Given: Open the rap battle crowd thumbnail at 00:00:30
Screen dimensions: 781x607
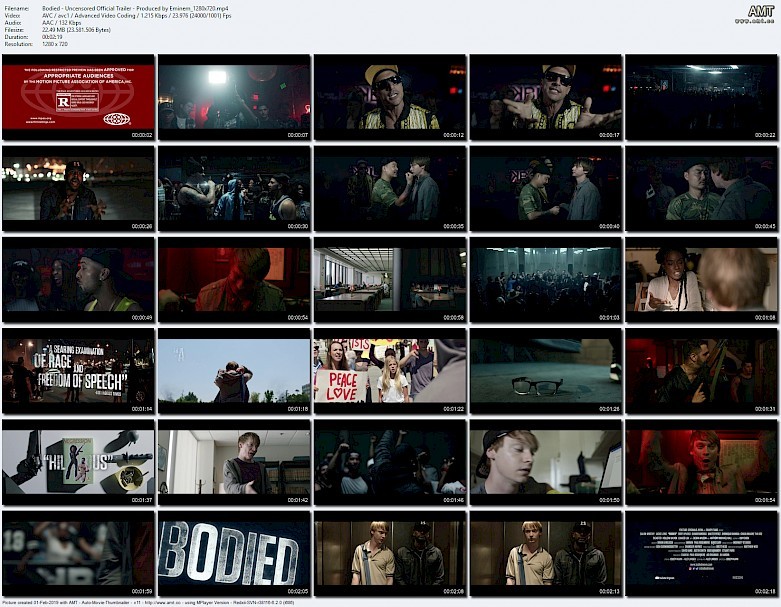Looking at the screenshot, I should pyautogui.click(x=234, y=188).
